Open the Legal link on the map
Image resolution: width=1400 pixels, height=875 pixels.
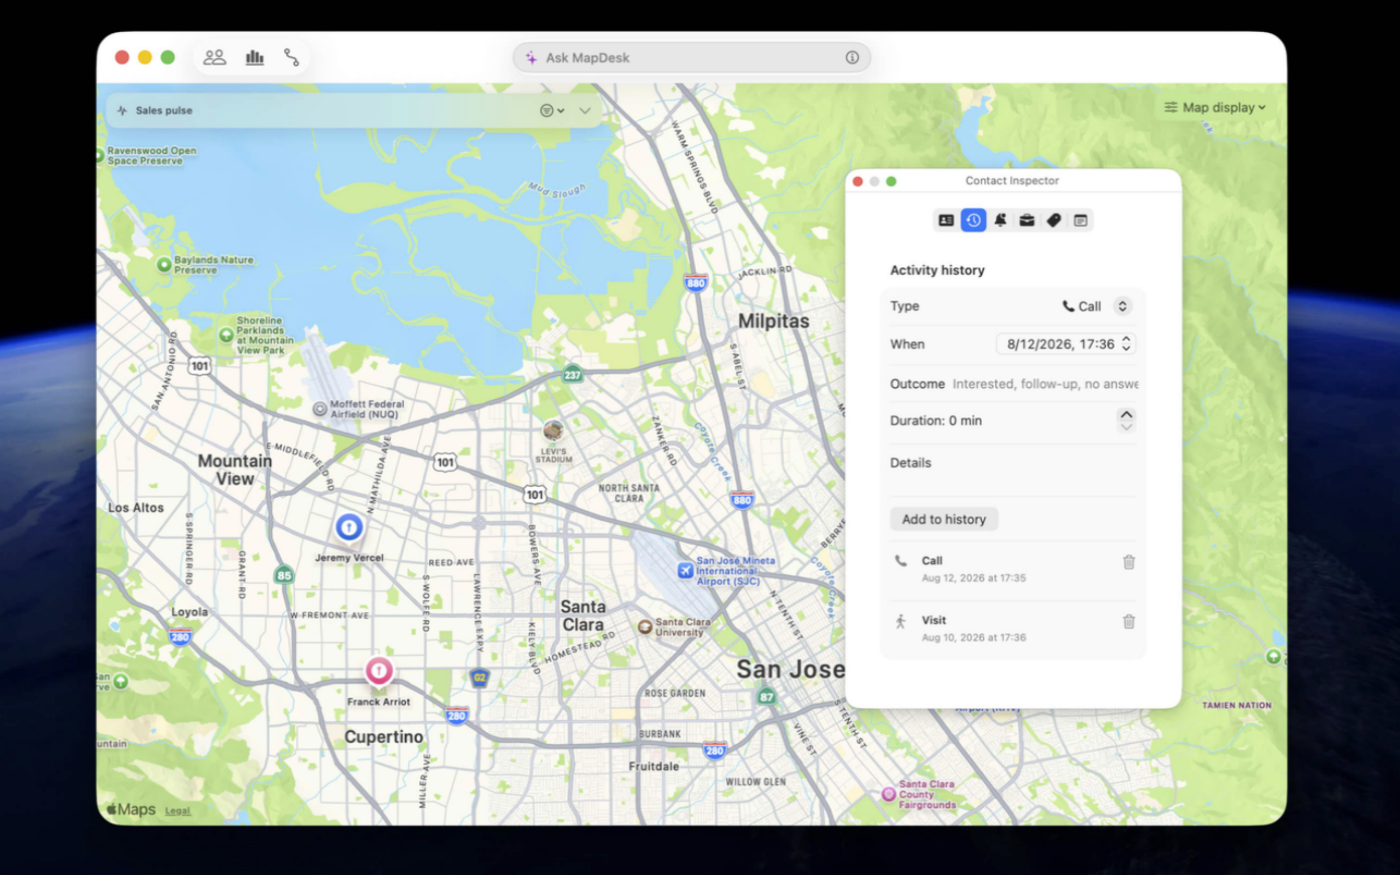177,811
